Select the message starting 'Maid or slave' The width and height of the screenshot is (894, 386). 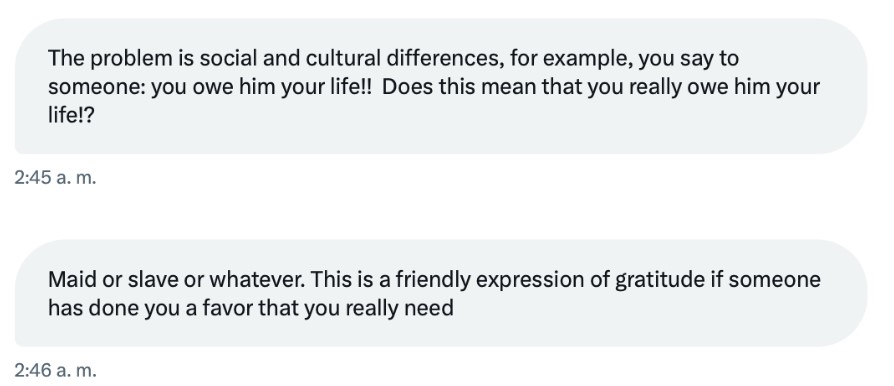tap(441, 293)
